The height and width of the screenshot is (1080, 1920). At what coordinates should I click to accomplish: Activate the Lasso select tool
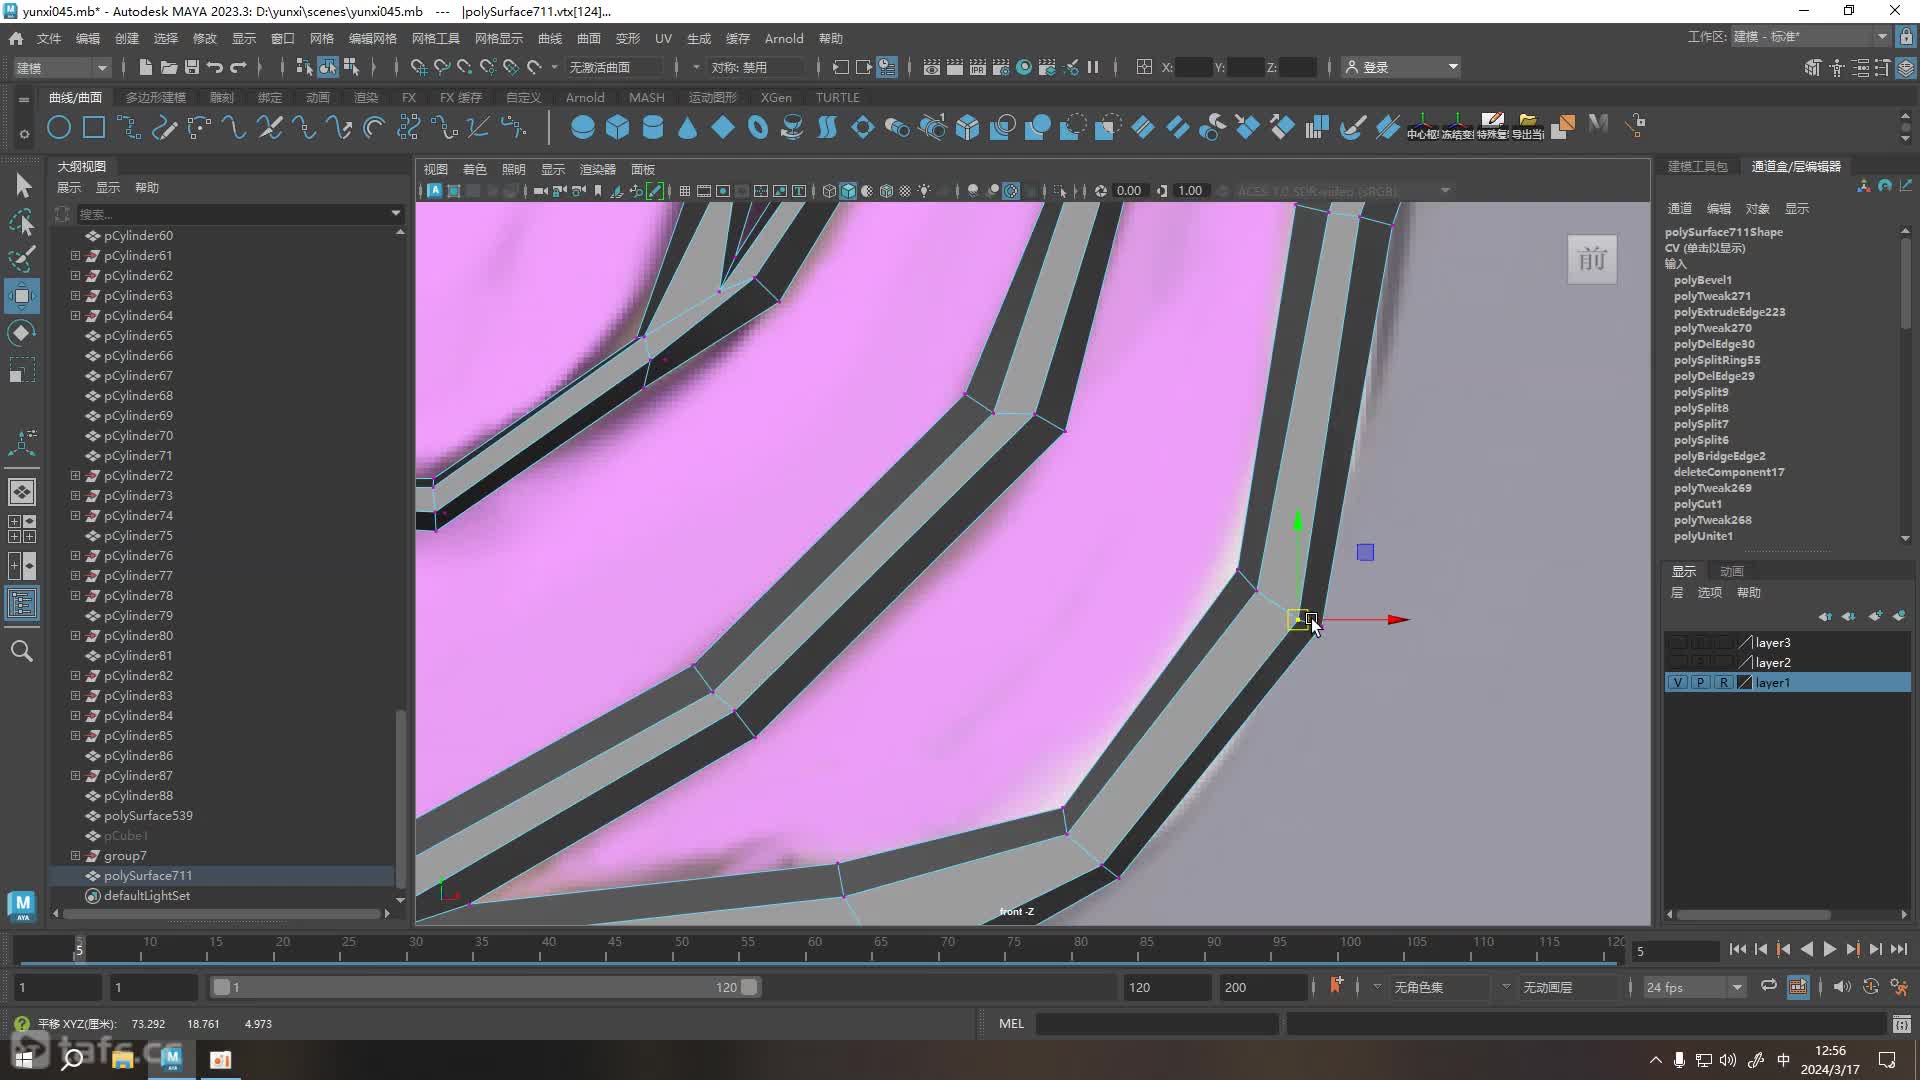point(22,222)
